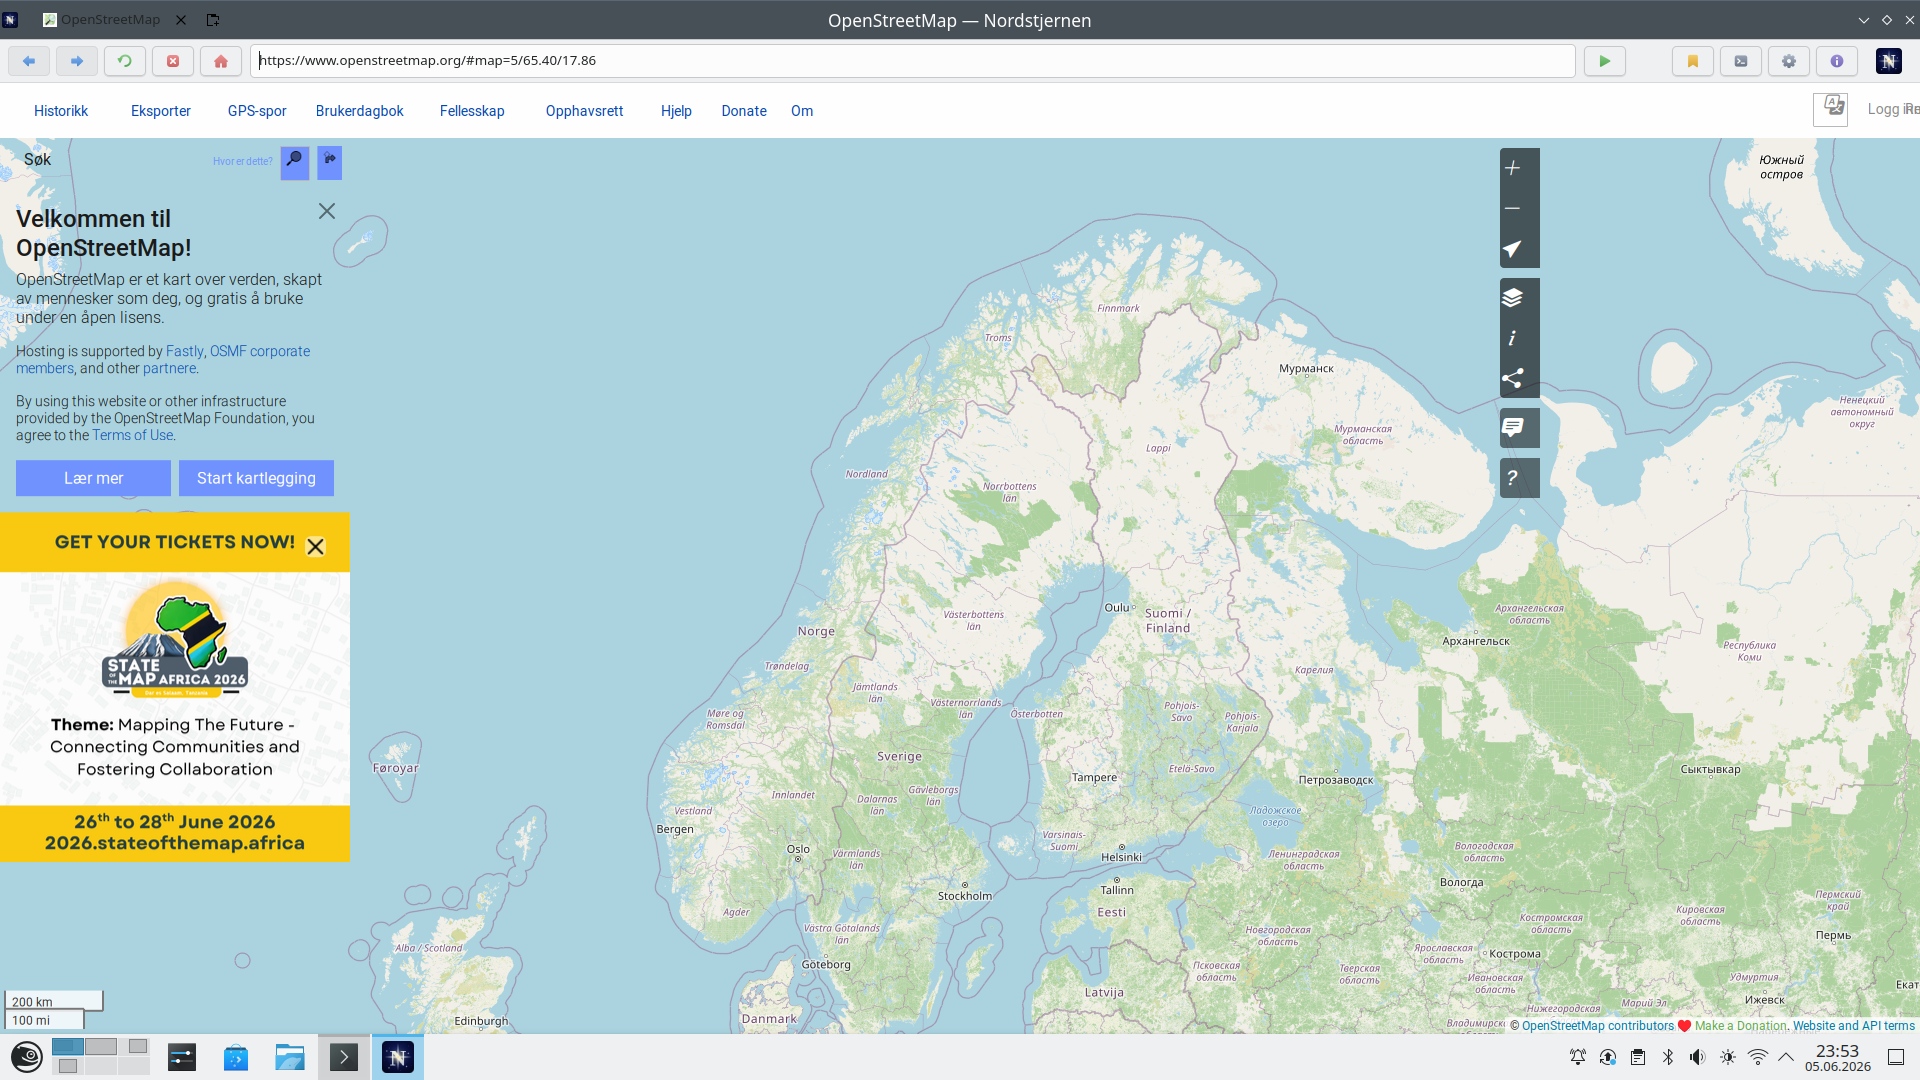
Task: Open the terminal taskbar entry
Action: [344, 1057]
